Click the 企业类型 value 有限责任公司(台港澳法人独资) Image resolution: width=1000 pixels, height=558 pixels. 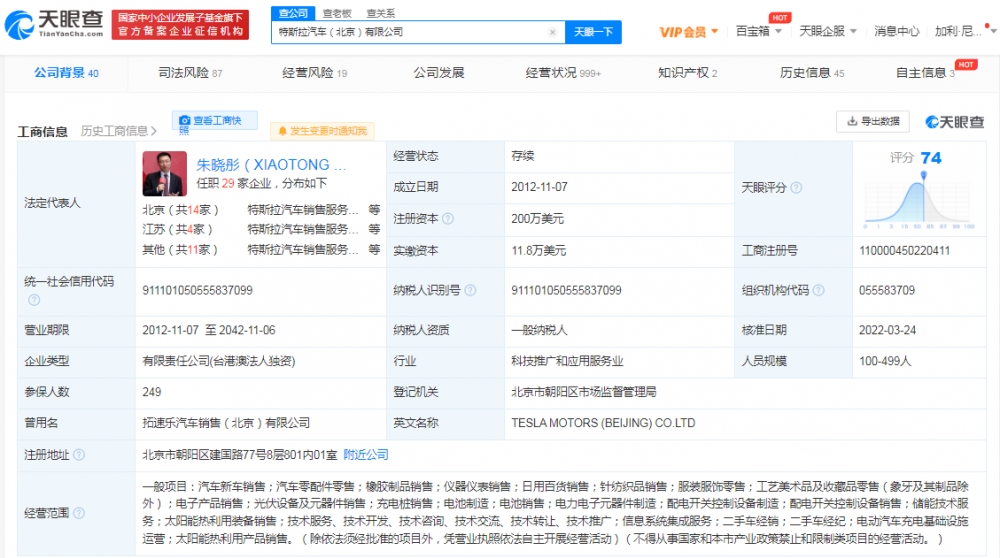coord(219,361)
